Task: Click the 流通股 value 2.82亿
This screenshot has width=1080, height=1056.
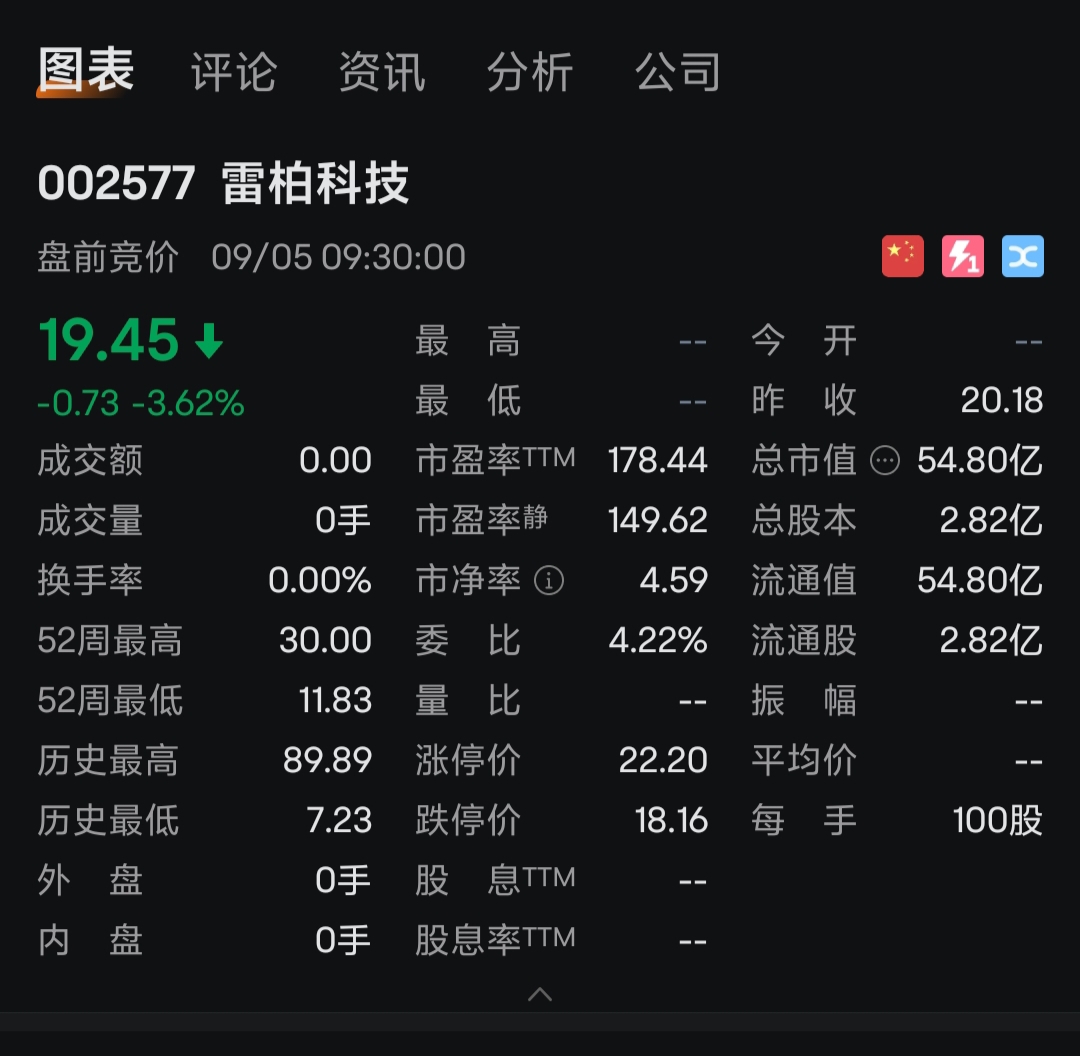Action: tap(991, 640)
